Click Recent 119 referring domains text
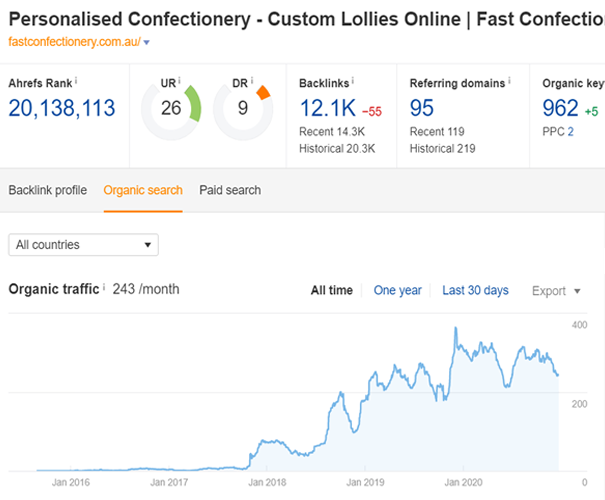Image resolution: width=605 pixels, height=500 pixels. tap(437, 132)
